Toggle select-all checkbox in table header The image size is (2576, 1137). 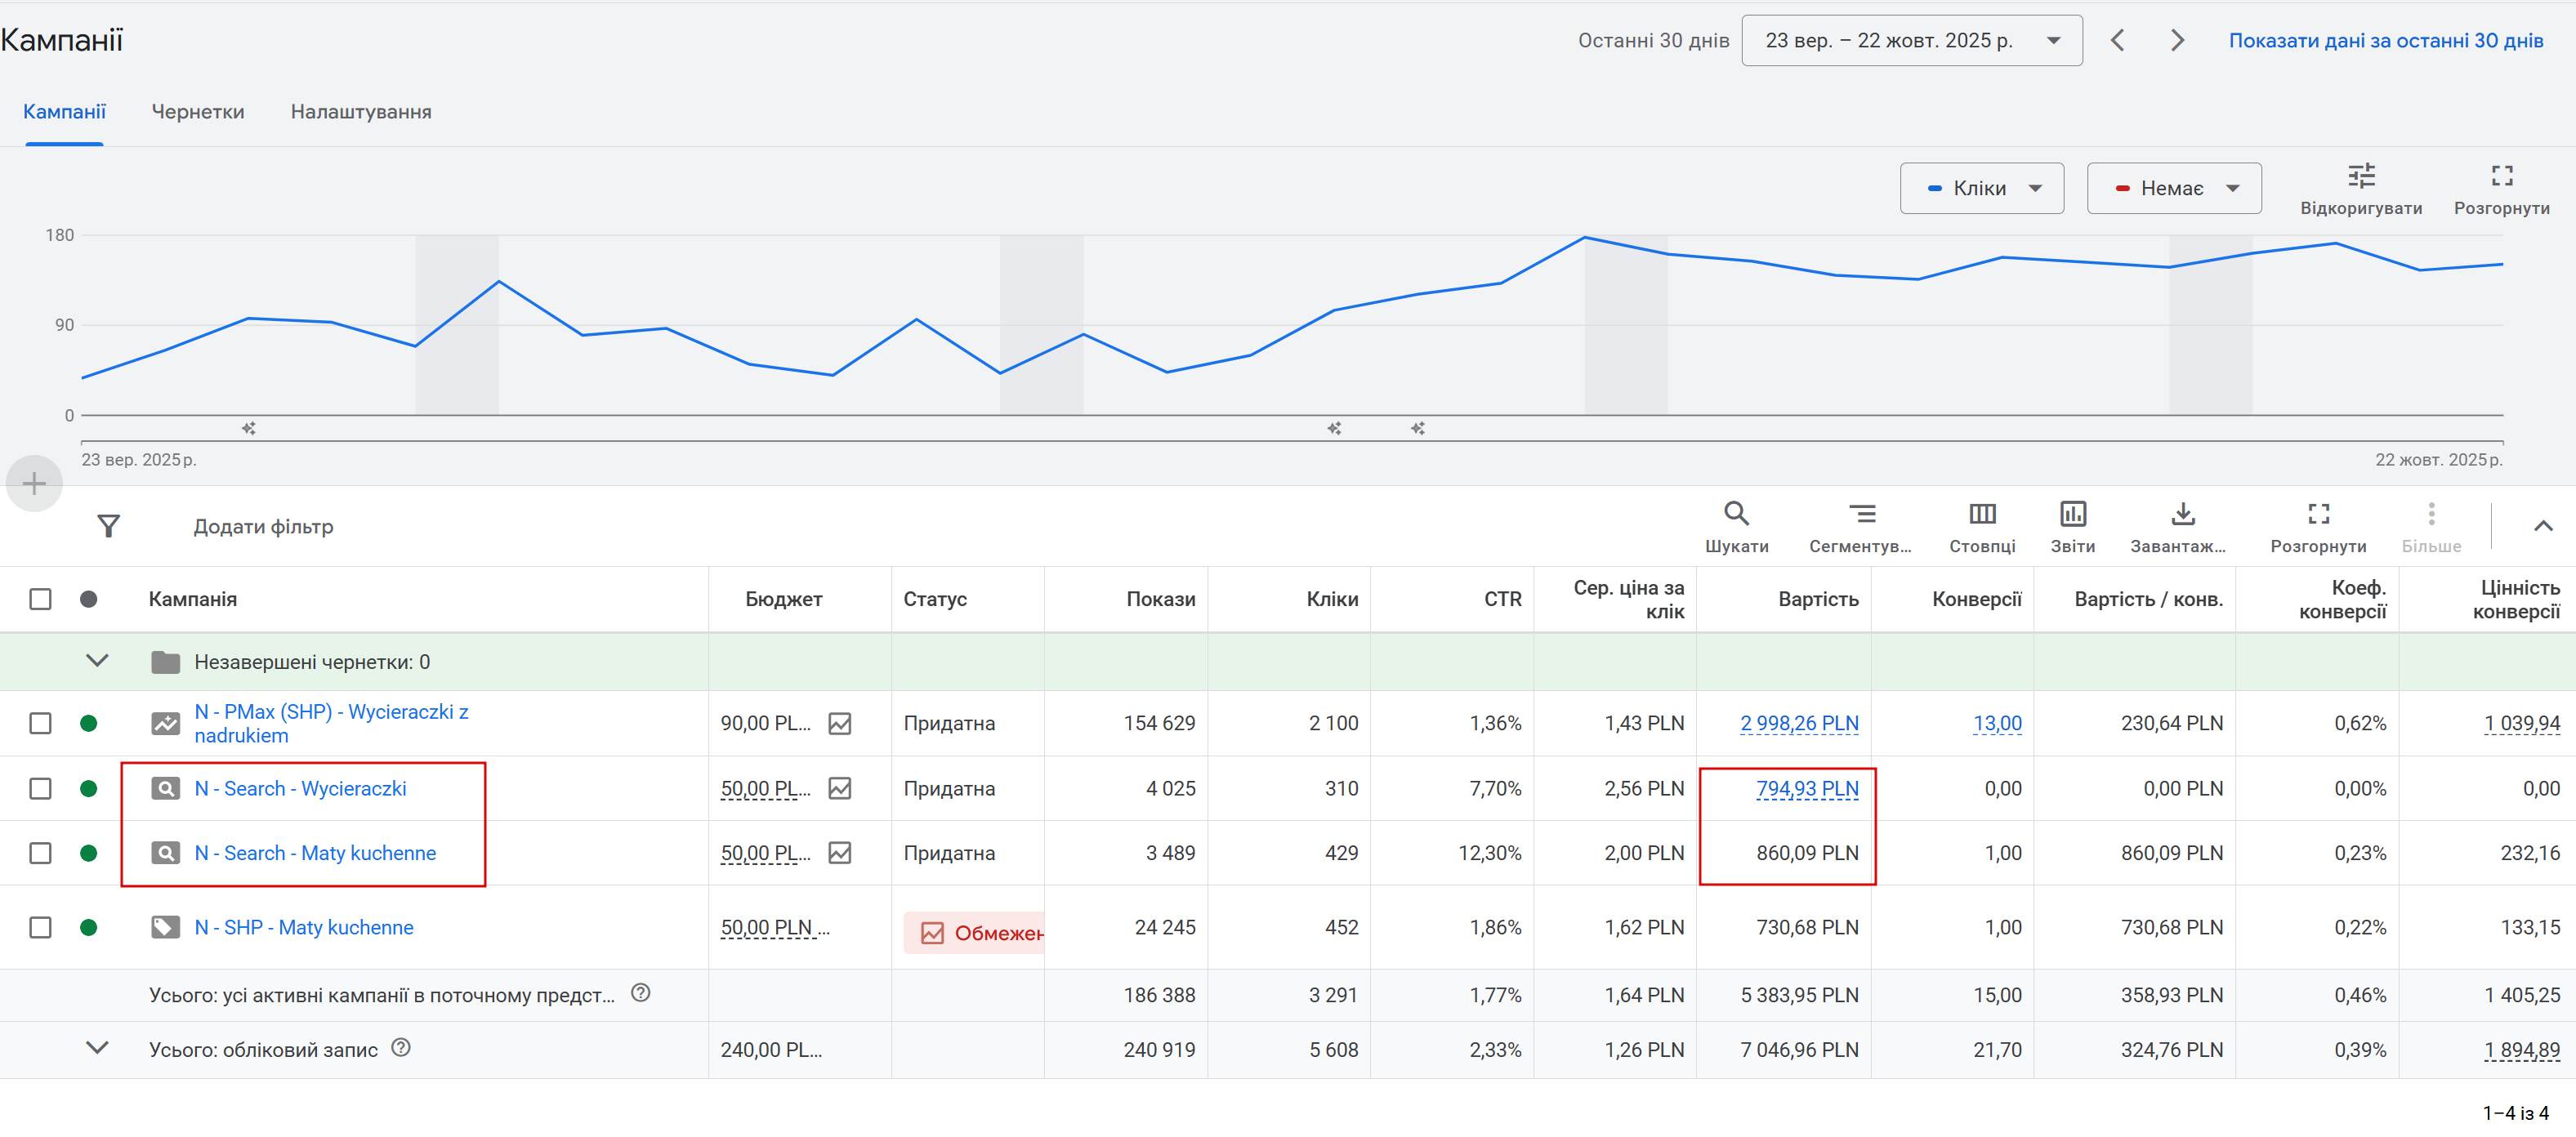coord(40,599)
